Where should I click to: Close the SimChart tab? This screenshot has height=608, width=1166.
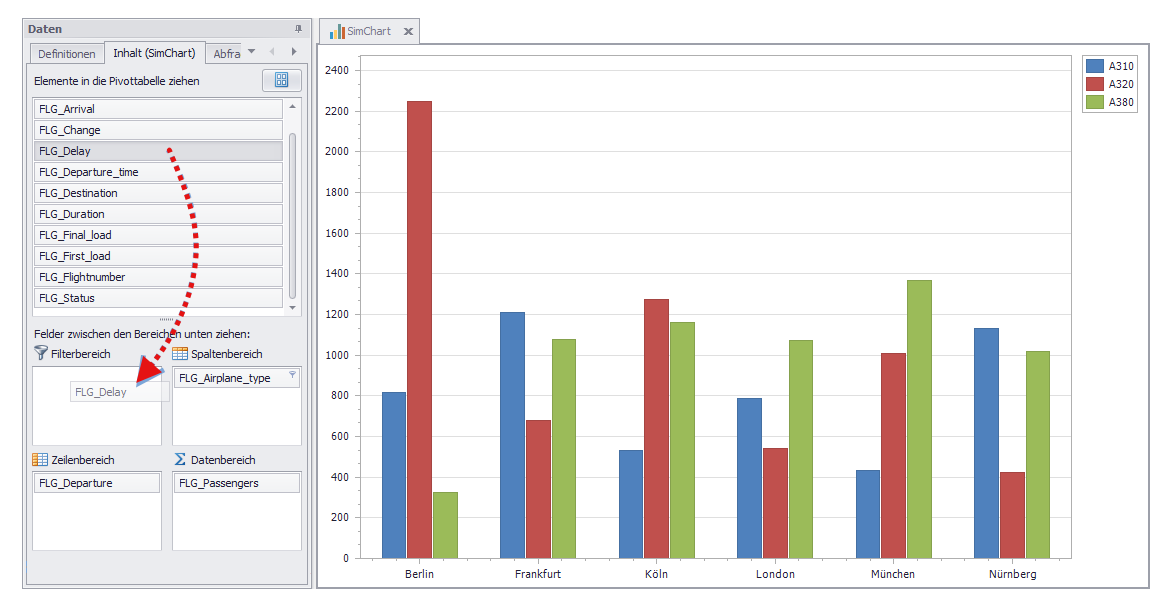coord(408,32)
